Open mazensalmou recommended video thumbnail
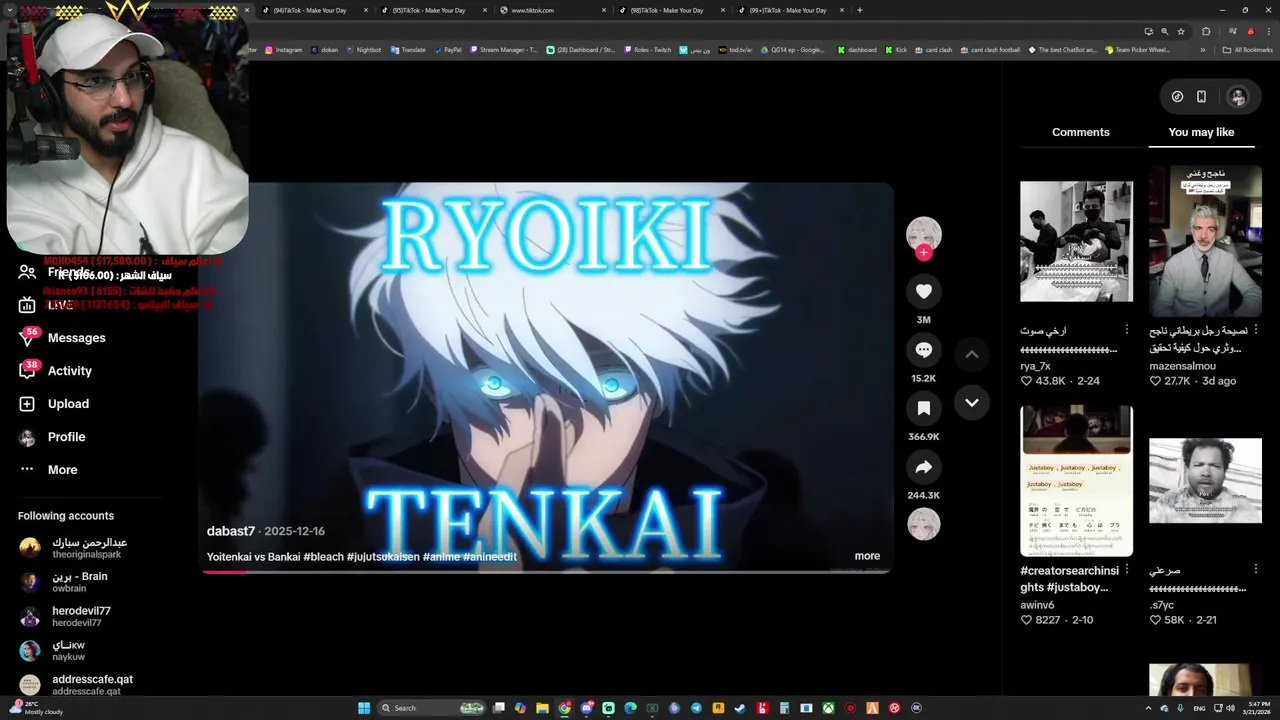 pyautogui.click(x=1205, y=241)
